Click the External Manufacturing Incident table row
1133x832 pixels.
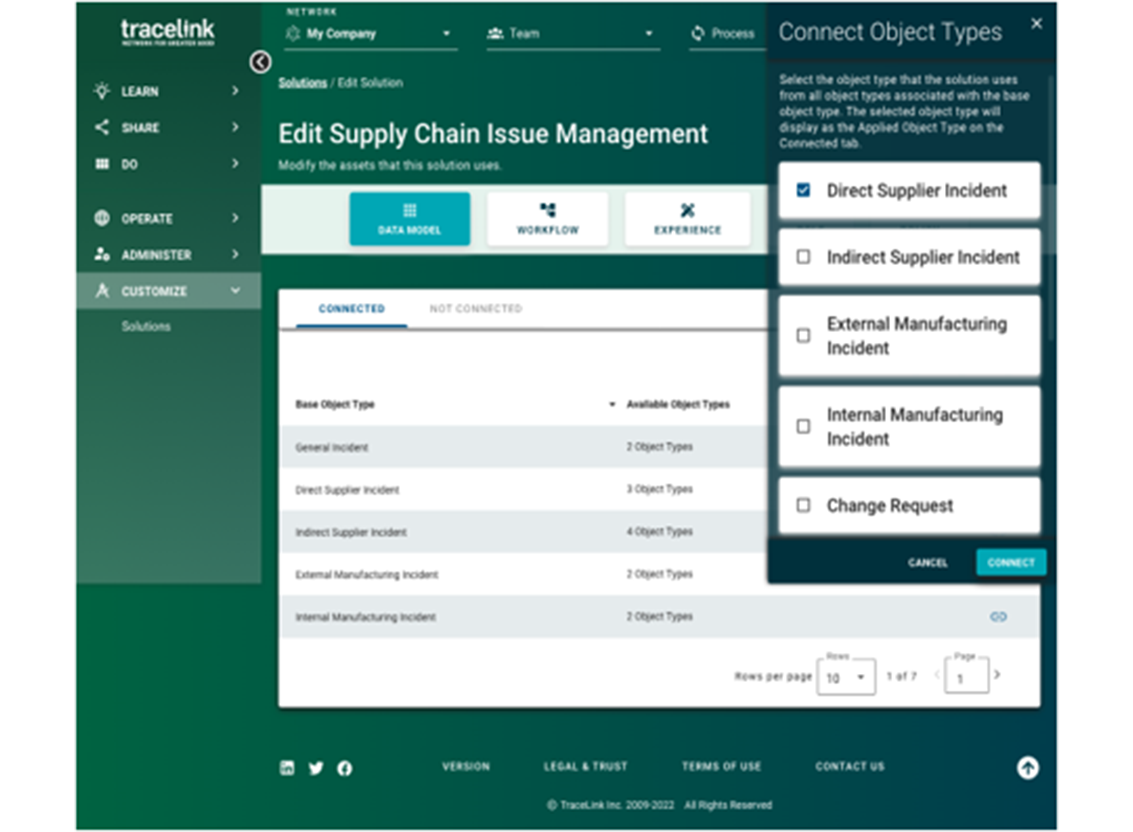point(524,575)
